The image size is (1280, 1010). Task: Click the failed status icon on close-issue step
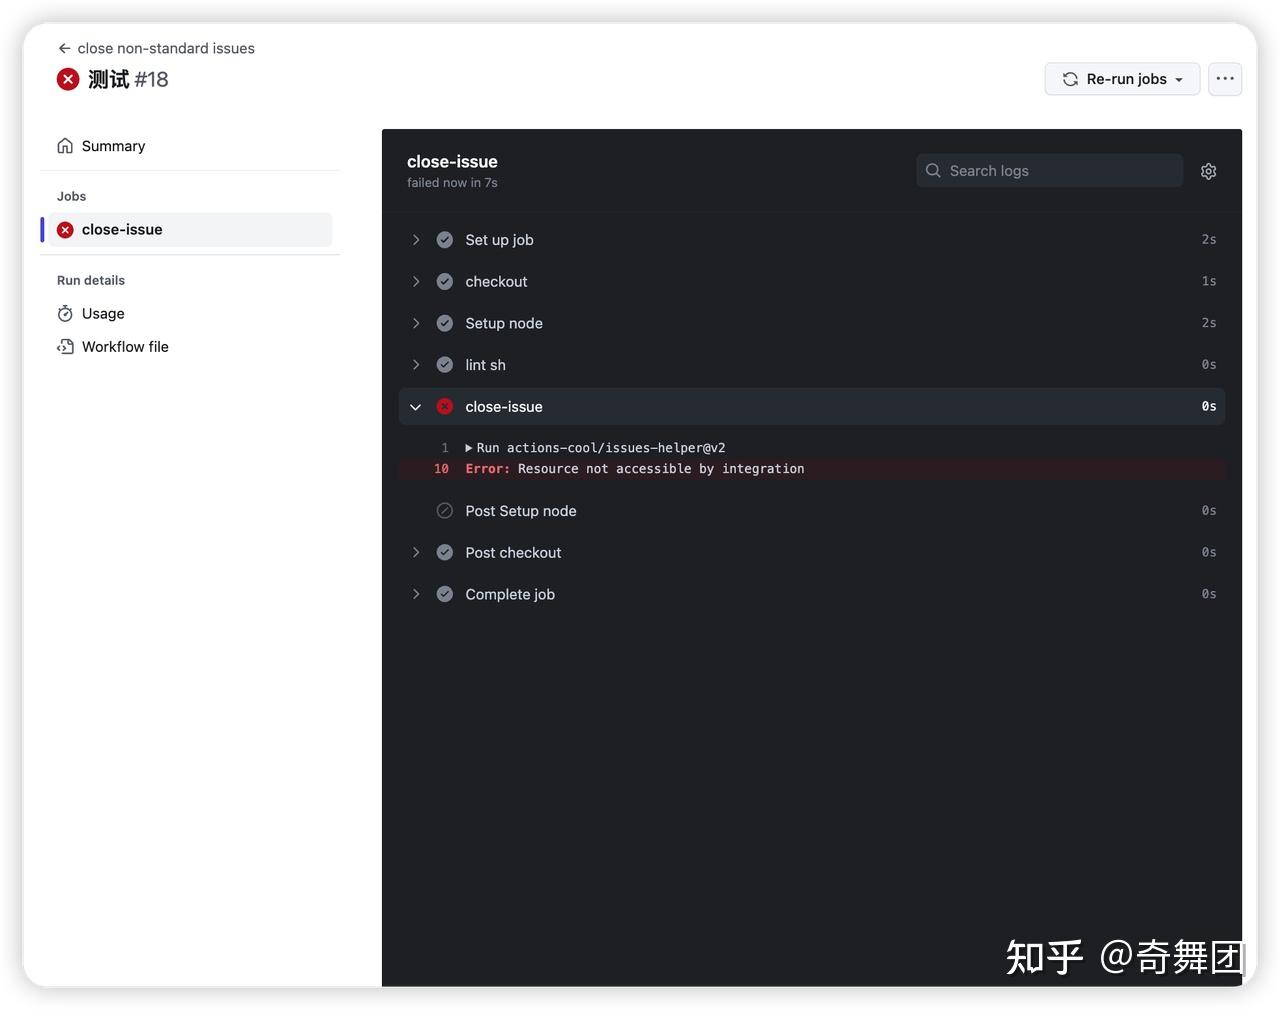click(x=444, y=406)
